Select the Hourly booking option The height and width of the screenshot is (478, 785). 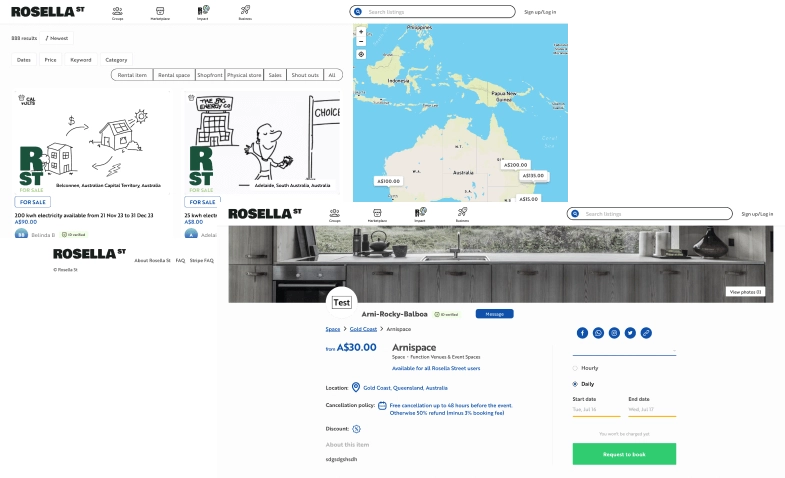575,368
